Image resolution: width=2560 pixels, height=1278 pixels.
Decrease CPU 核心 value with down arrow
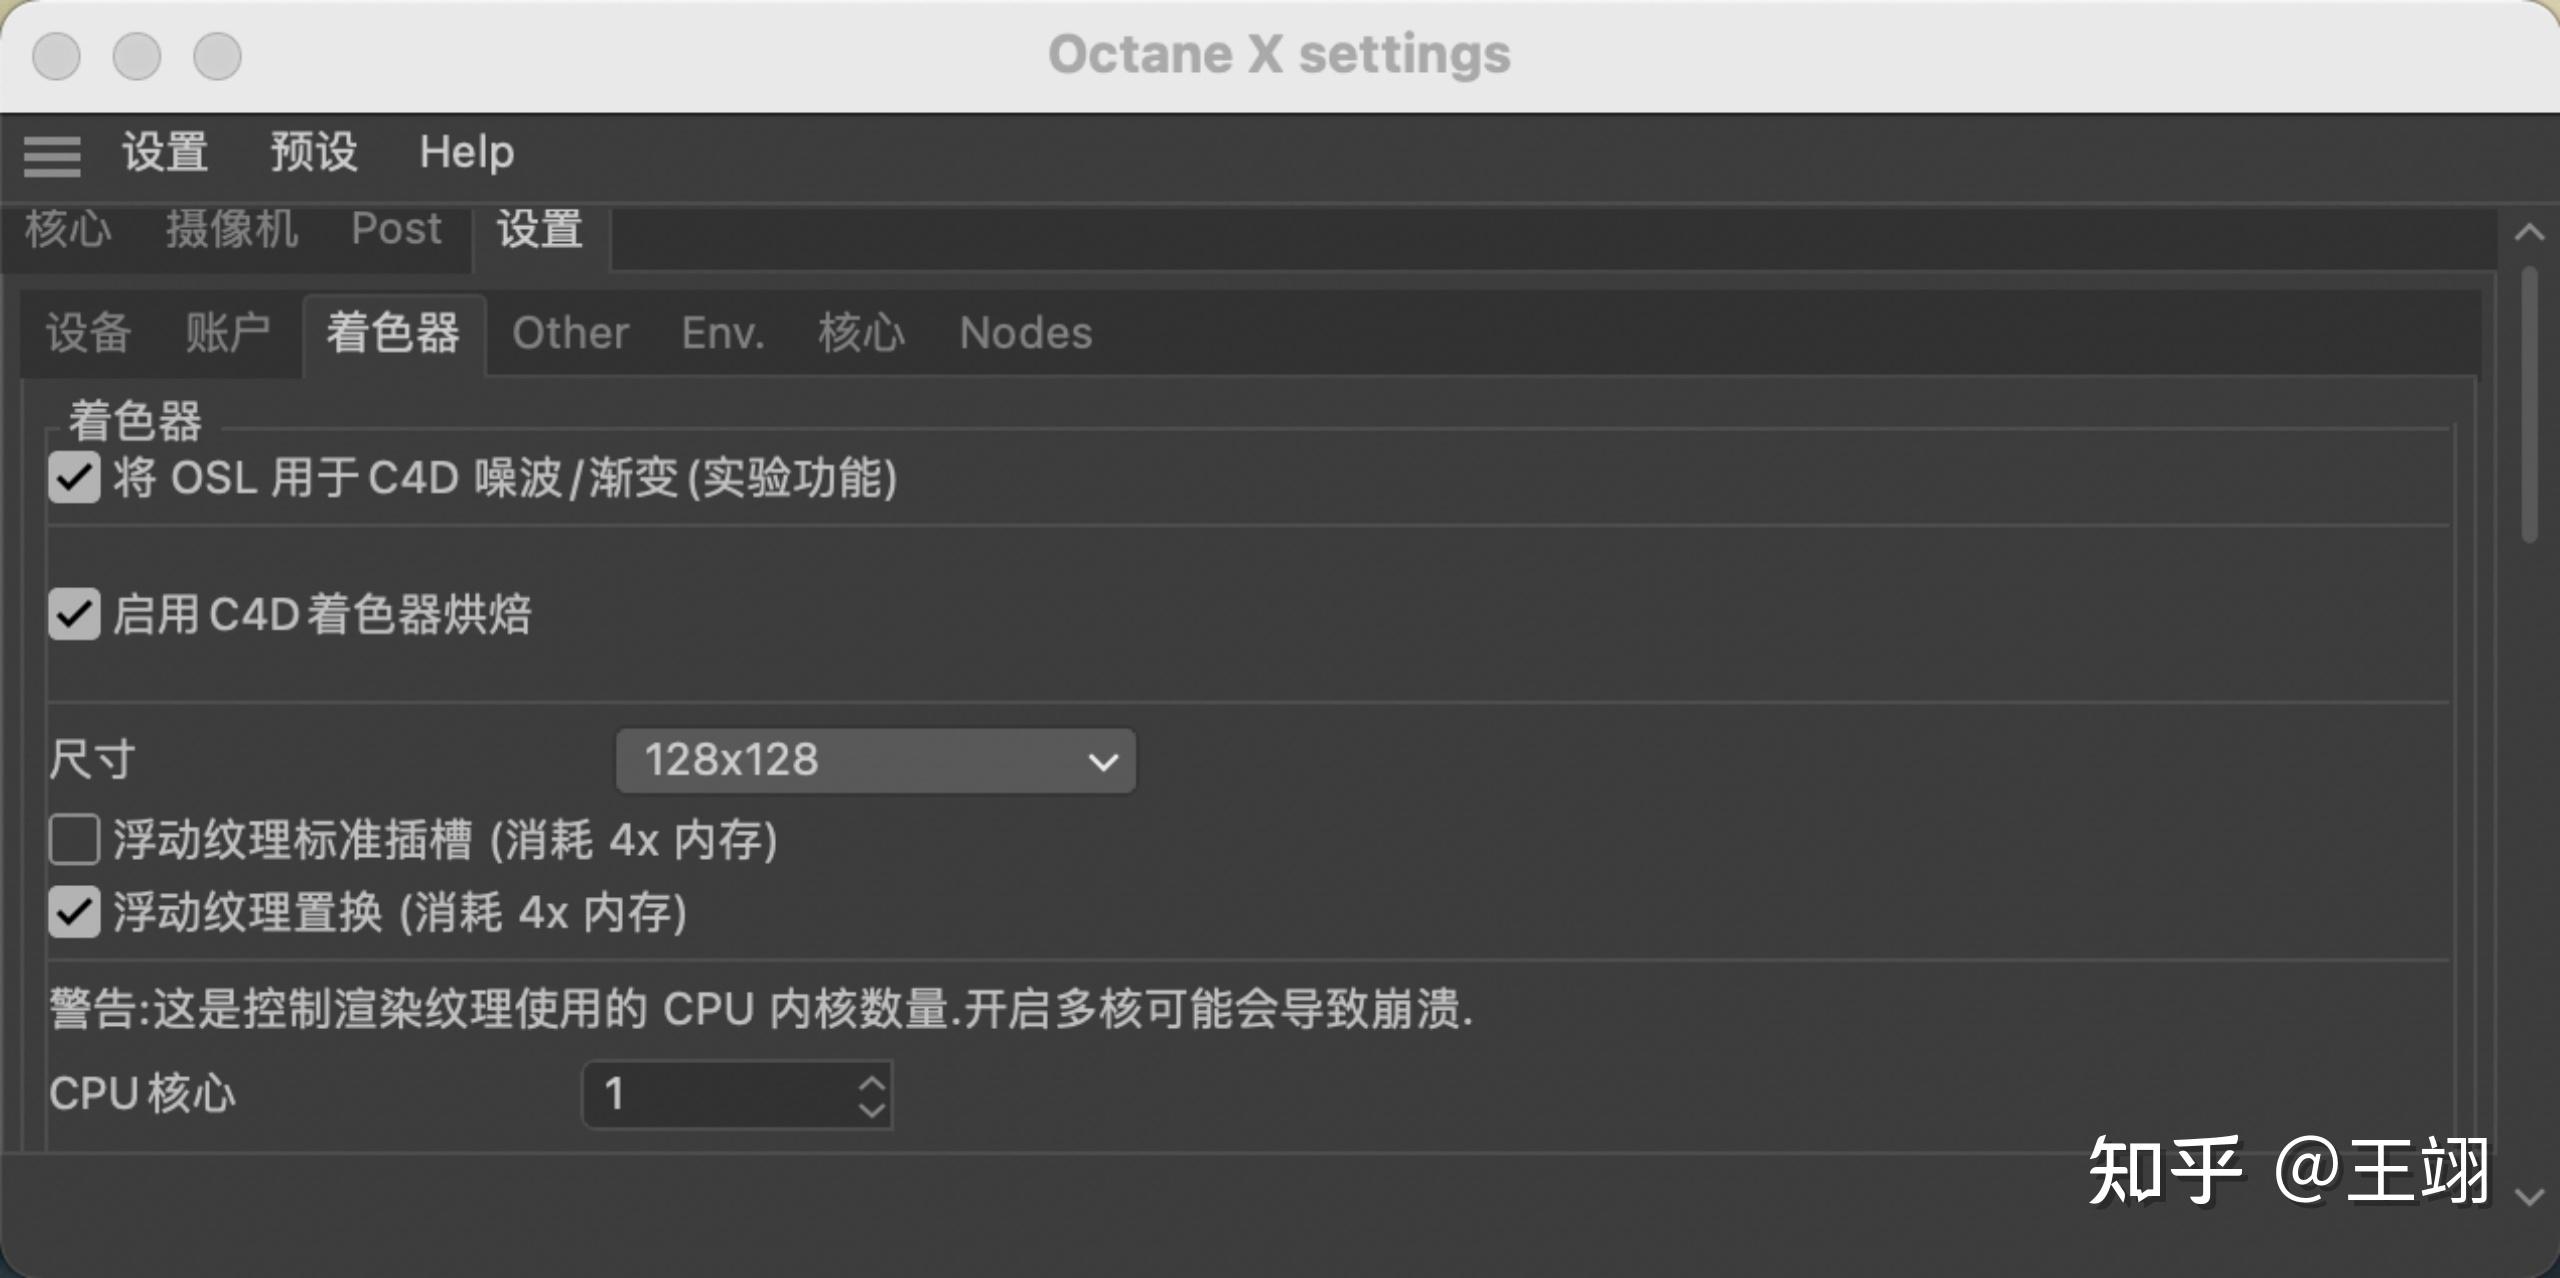[872, 1109]
